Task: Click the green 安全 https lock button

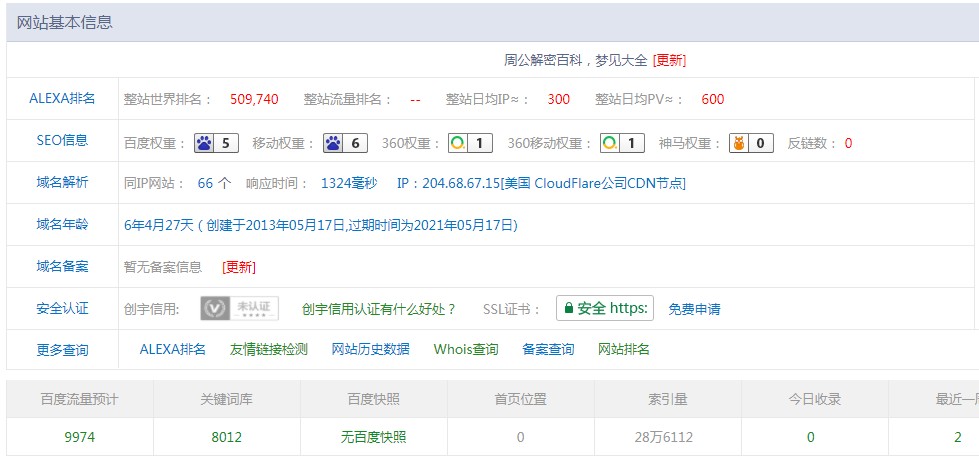Action: pyautogui.click(x=605, y=308)
